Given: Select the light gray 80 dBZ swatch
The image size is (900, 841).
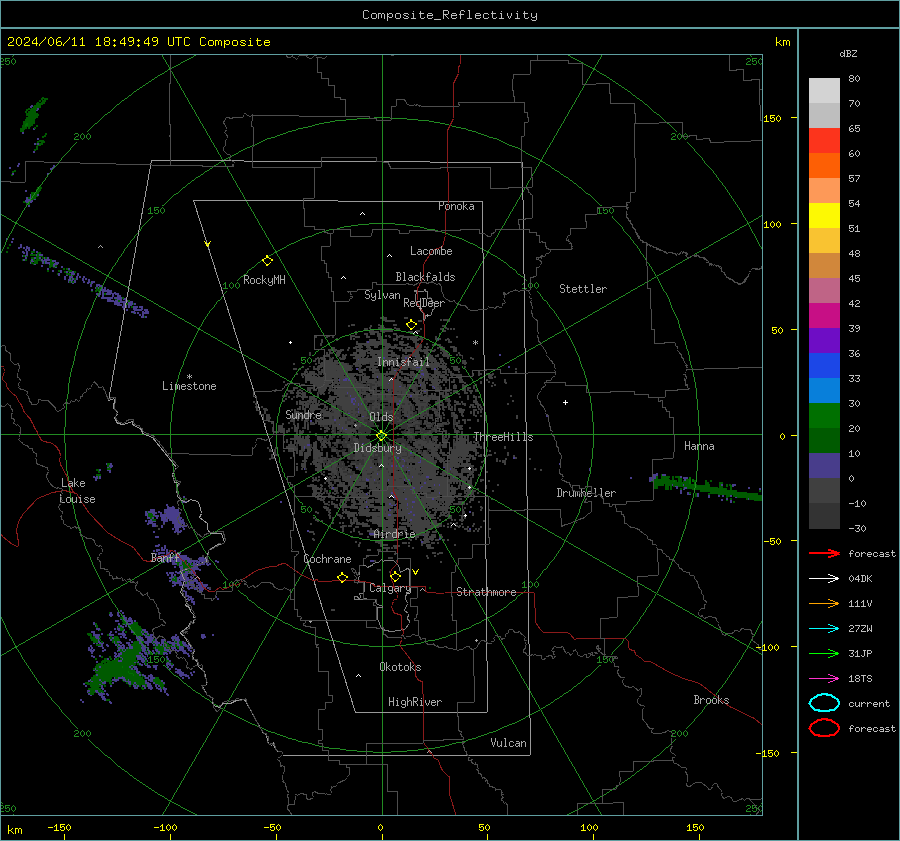Looking at the screenshot, I should pyautogui.click(x=824, y=91).
